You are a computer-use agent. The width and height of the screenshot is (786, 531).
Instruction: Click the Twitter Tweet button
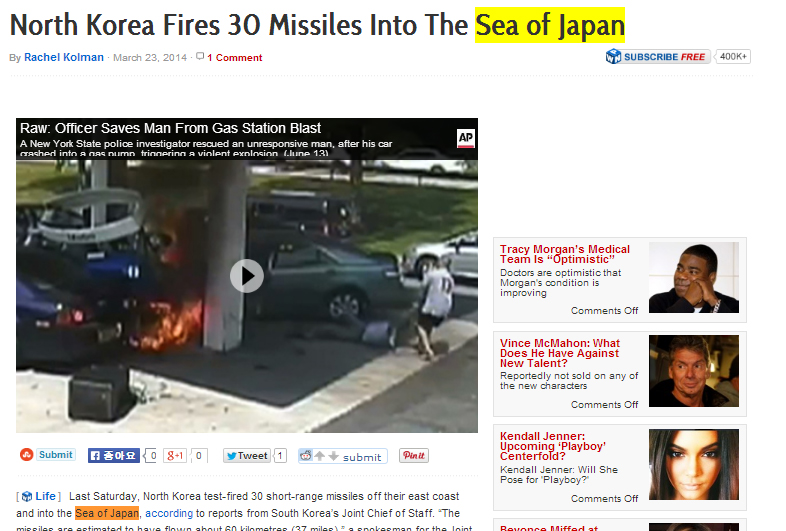(247, 456)
